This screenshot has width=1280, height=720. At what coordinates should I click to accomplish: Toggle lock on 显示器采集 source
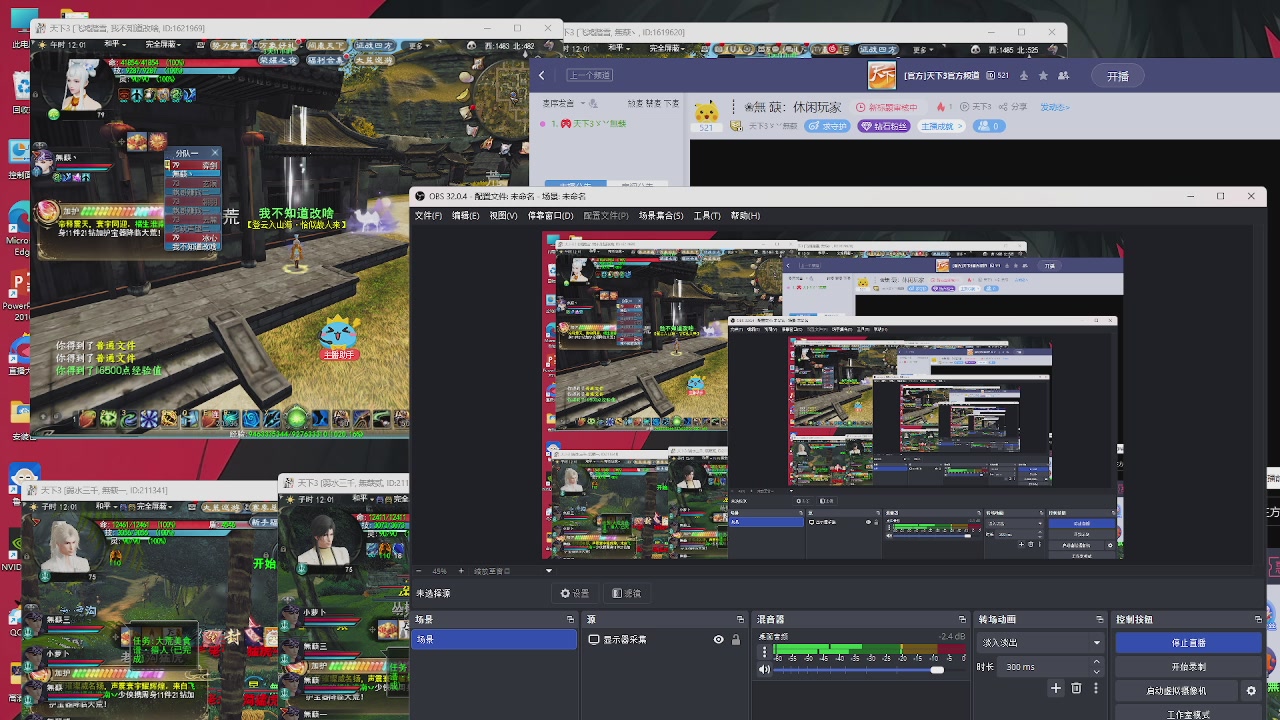[736, 640]
